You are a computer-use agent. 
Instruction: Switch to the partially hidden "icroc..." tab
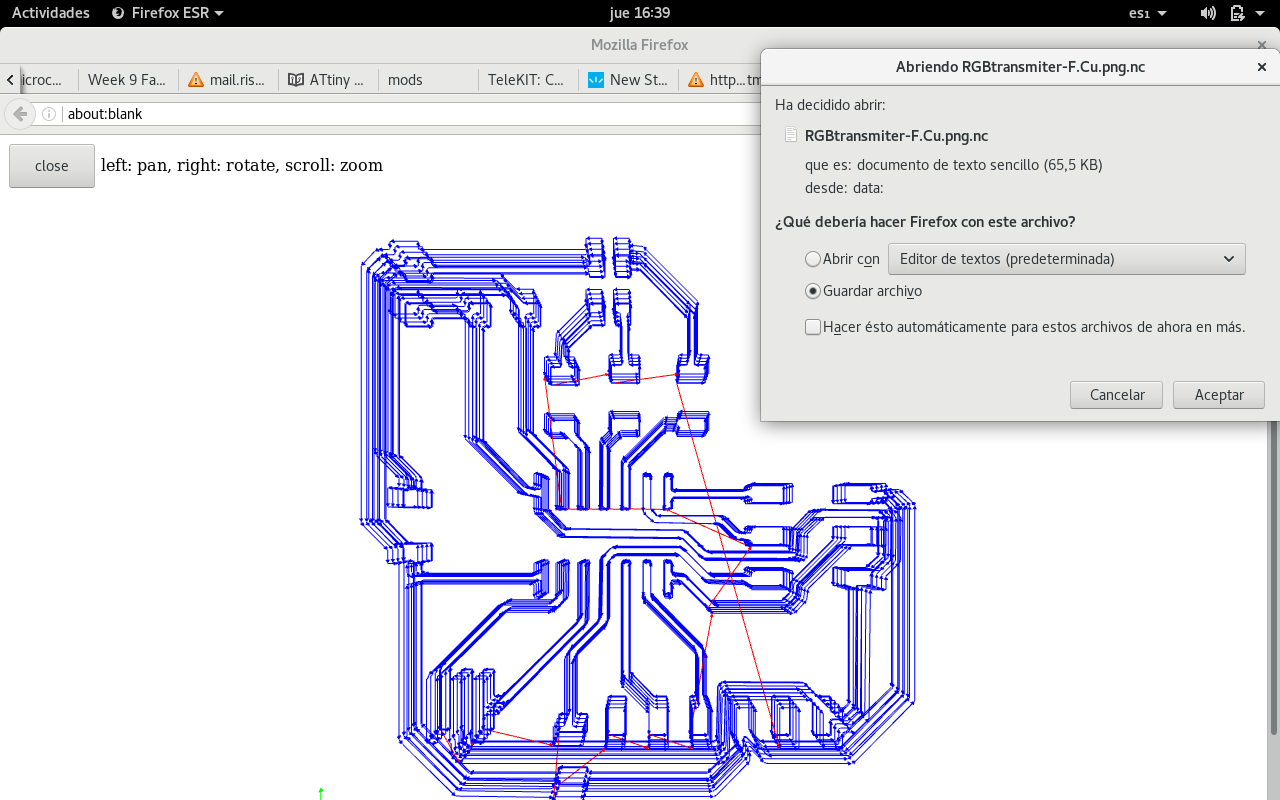pos(46,80)
